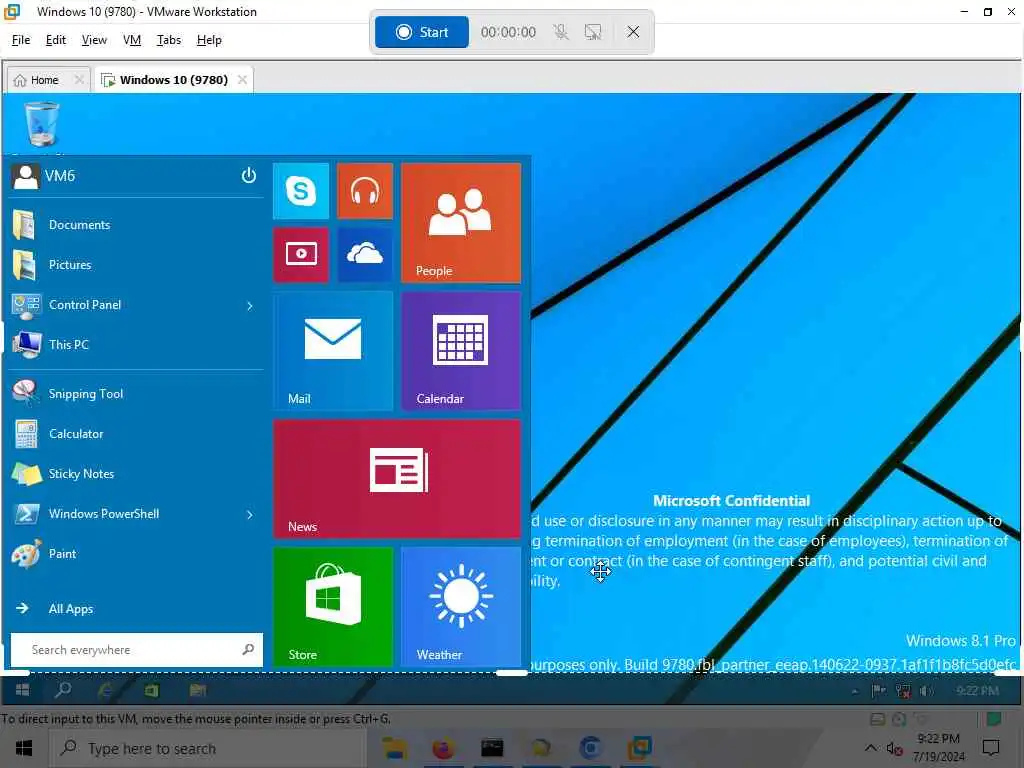Open host notifications panel
Viewport: 1024px width, 768px height.
[x=991, y=748]
